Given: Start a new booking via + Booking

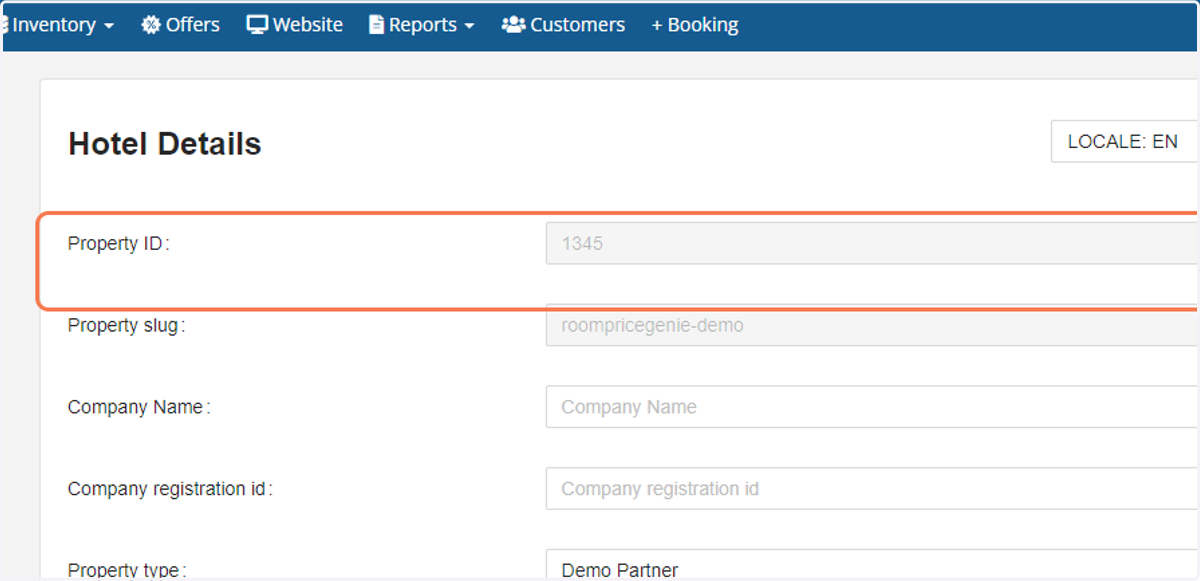Looking at the screenshot, I should pos(695,25).
